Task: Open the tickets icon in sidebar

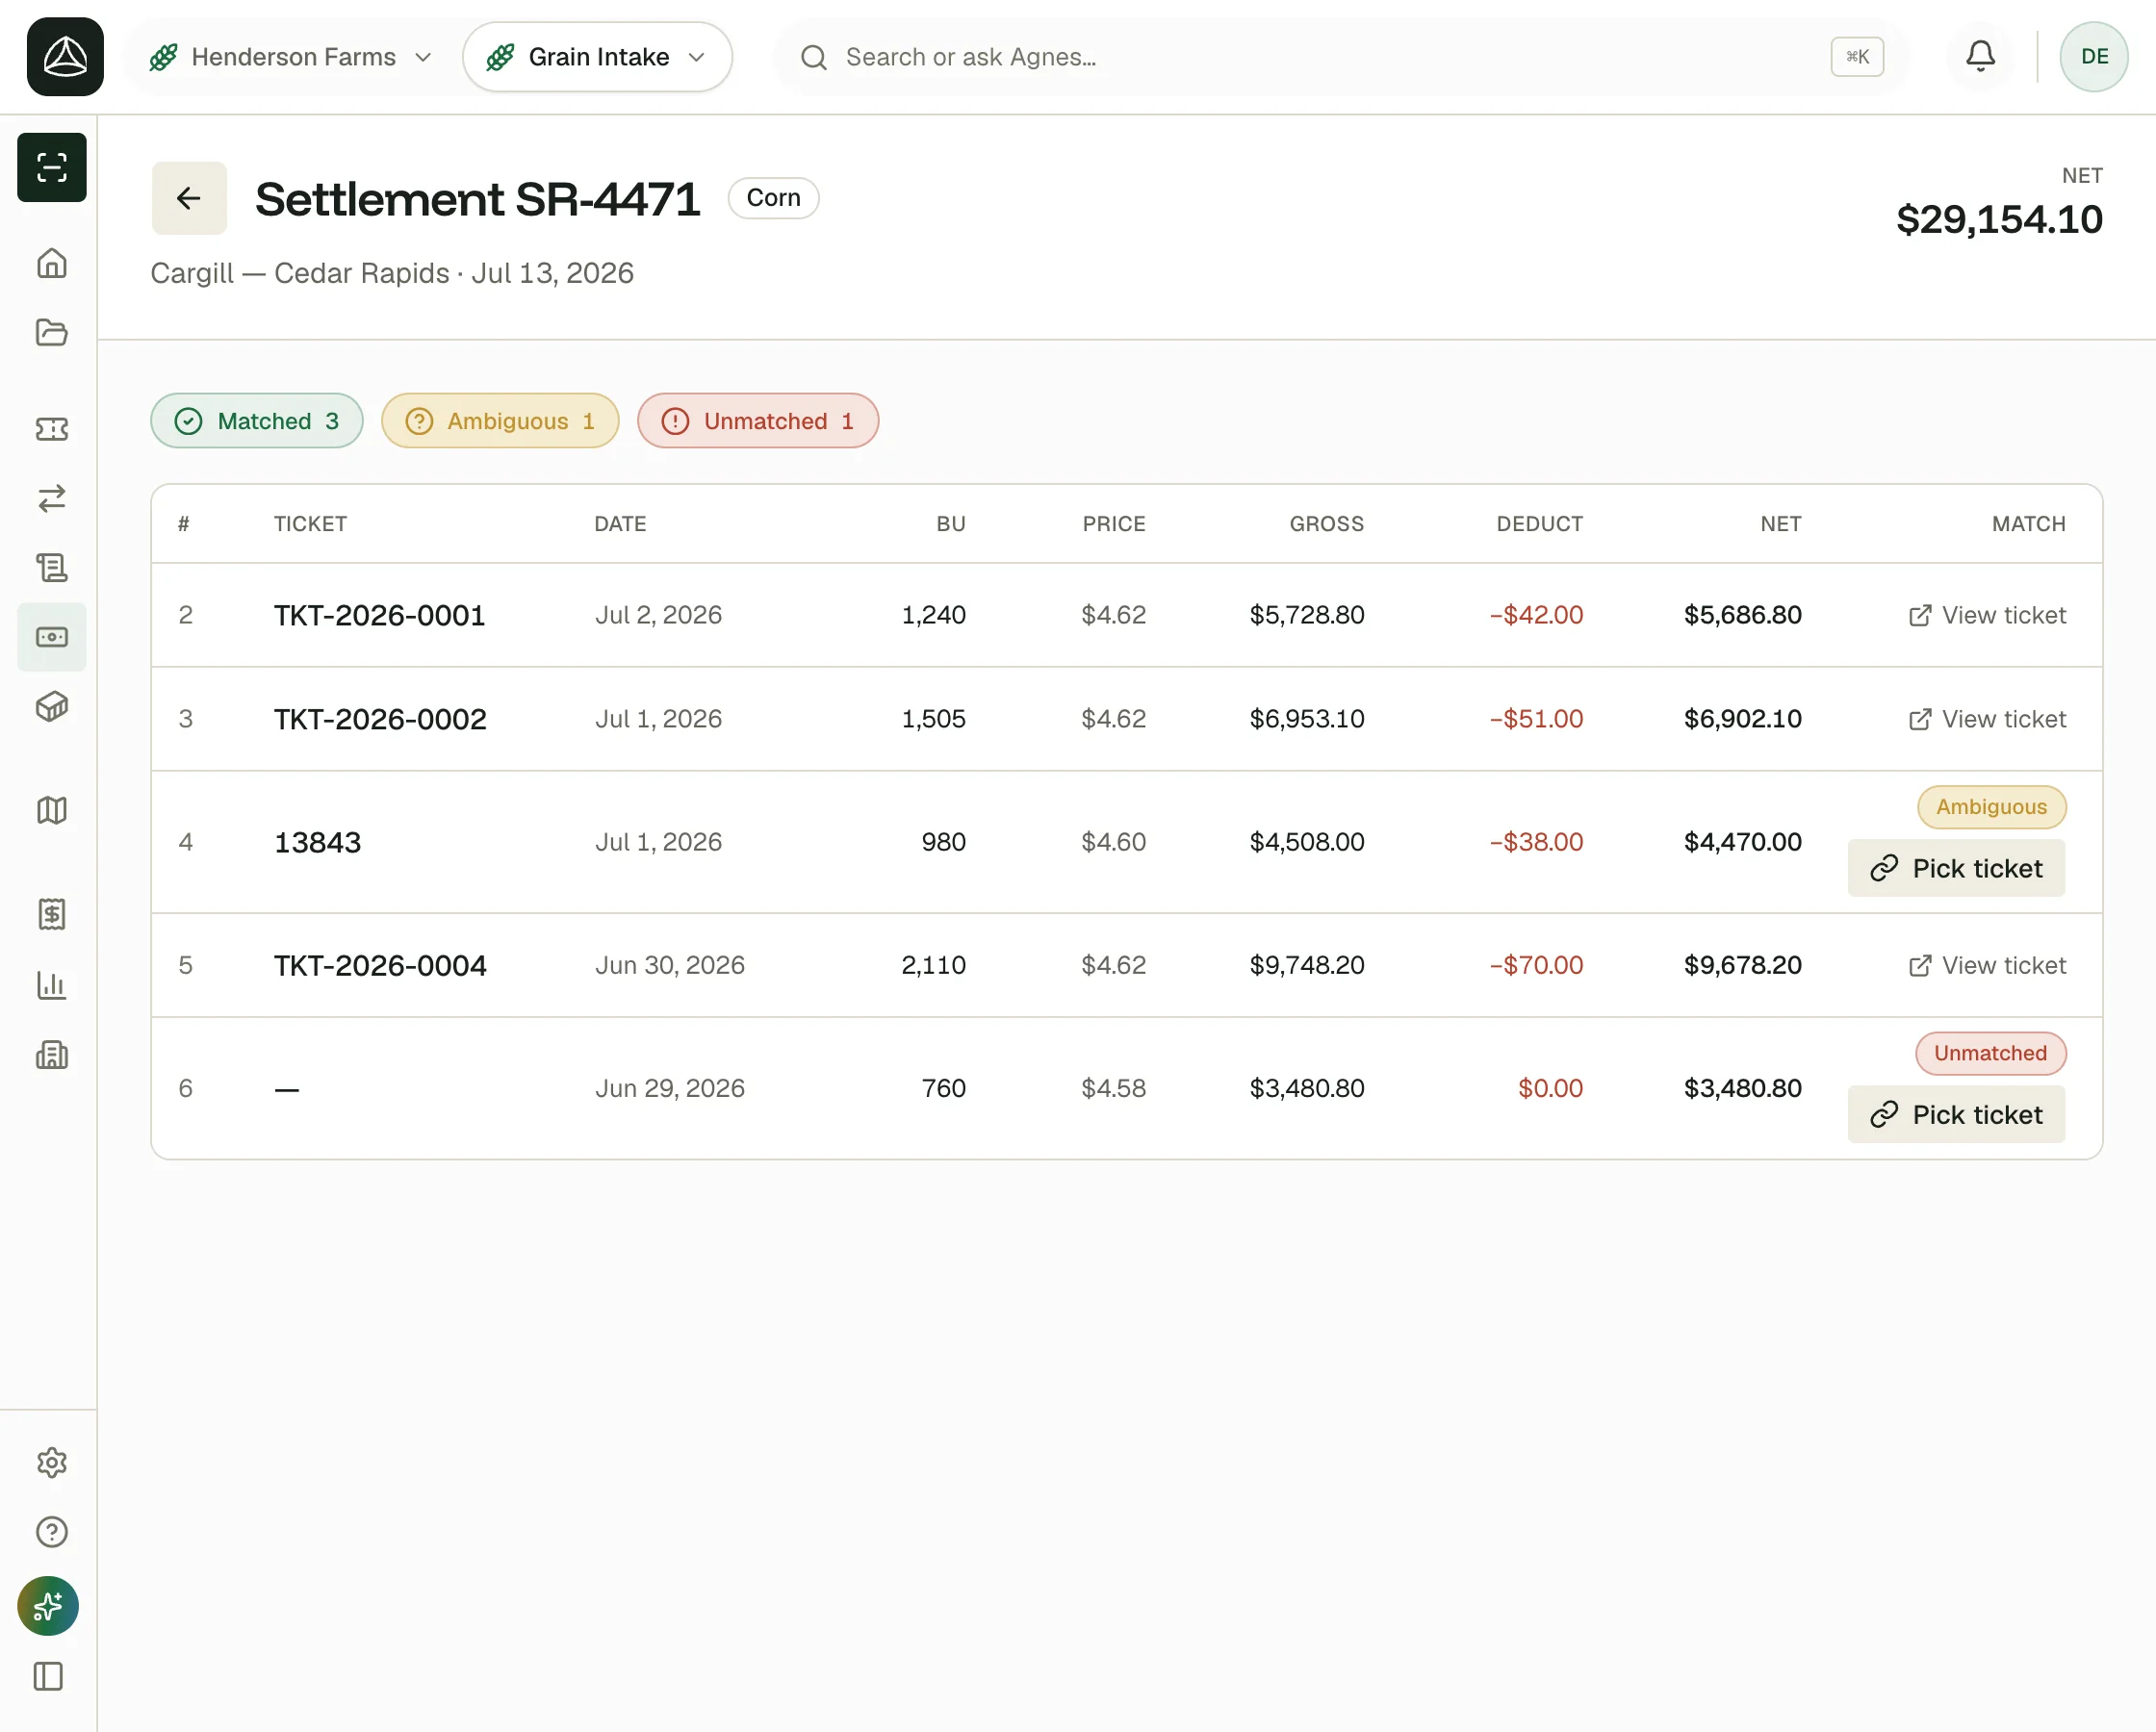Action: [x=52, y=429]
